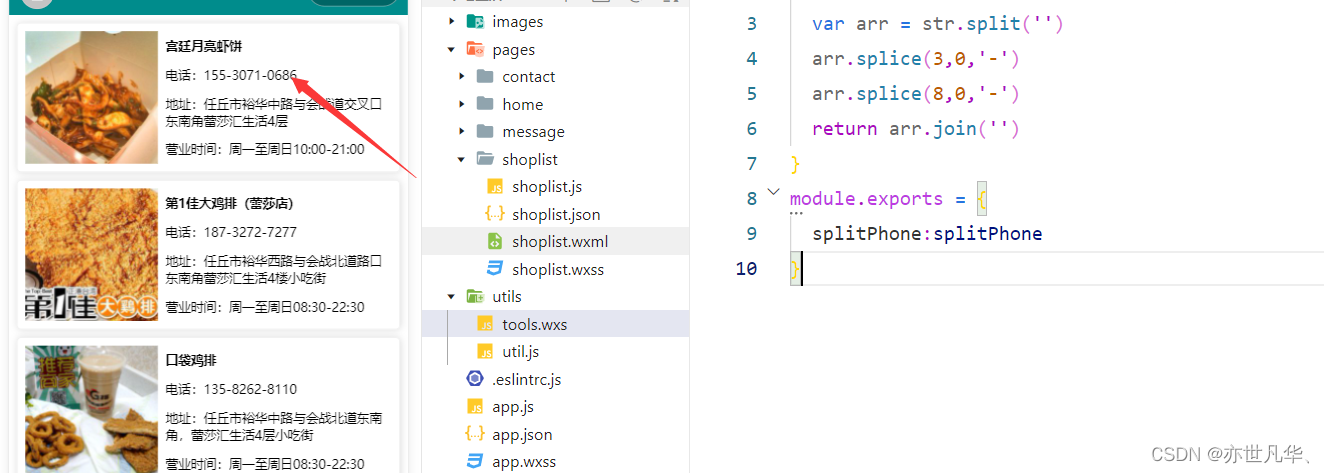1324x473 pixels.
Task: Collapse the utils folder arrow
Action: (452, 296)
